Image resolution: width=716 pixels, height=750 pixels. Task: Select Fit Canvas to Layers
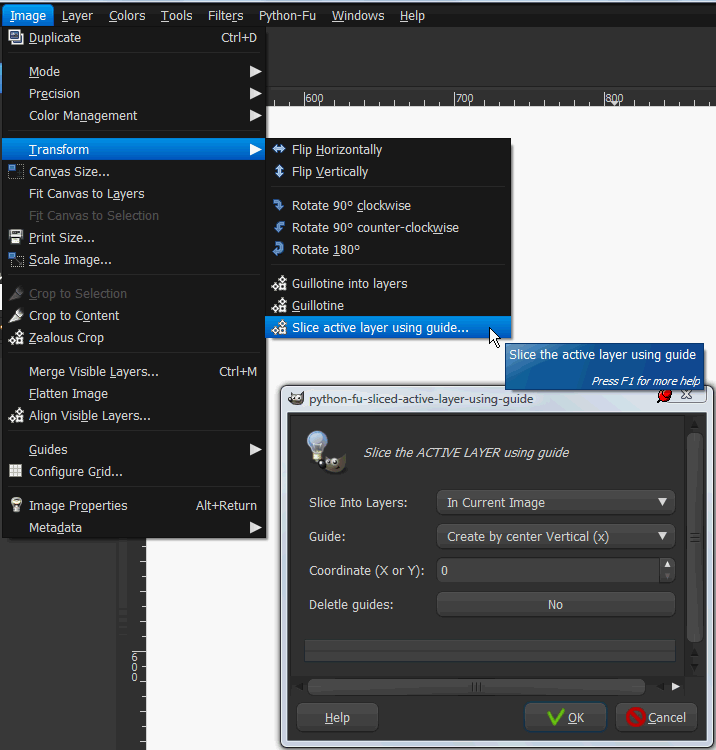(x=134, y=193)
